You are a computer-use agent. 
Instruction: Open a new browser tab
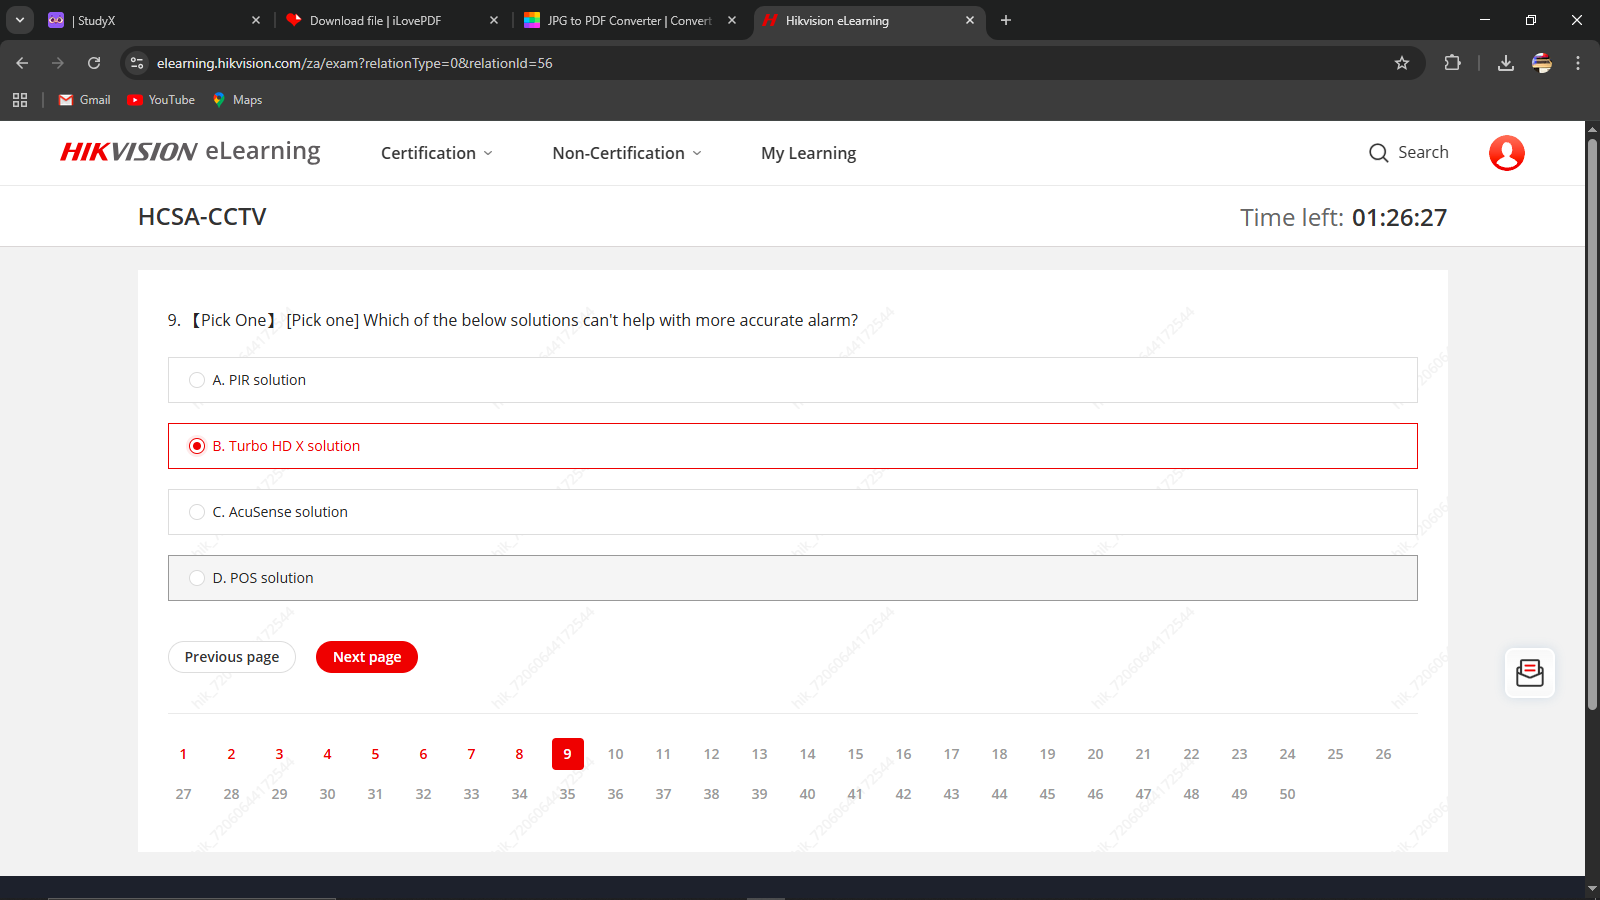point(1006,20)
